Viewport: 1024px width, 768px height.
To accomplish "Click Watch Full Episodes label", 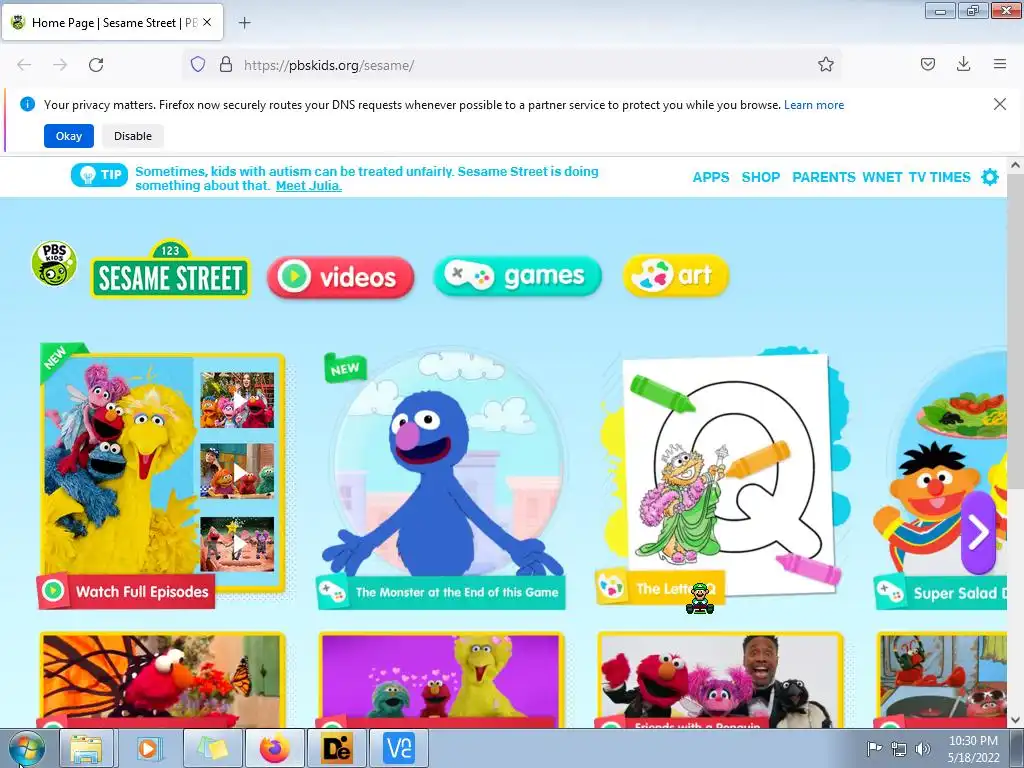I will [x=142, y=592].
